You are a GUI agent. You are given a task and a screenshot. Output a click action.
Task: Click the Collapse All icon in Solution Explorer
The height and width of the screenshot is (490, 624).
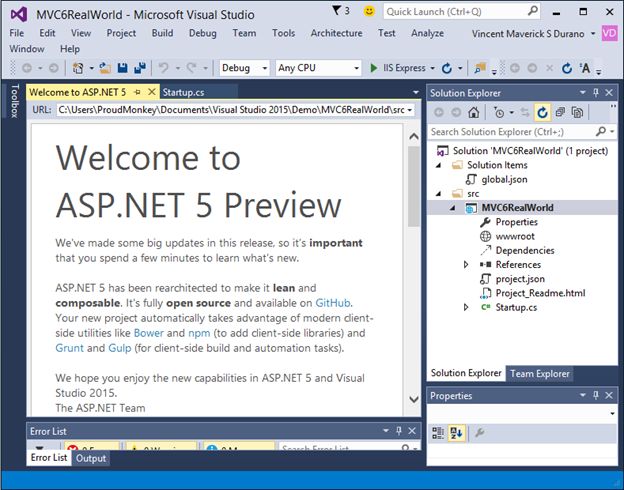tap(560, 113)
